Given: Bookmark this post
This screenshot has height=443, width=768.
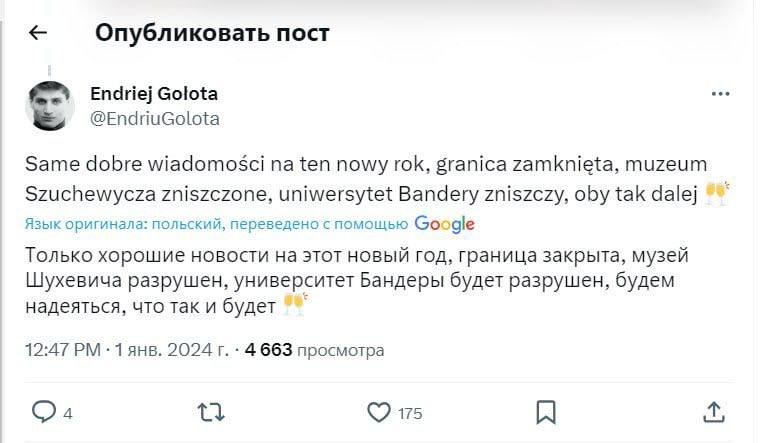Looking at the screenshot, I should click(545, 412).
